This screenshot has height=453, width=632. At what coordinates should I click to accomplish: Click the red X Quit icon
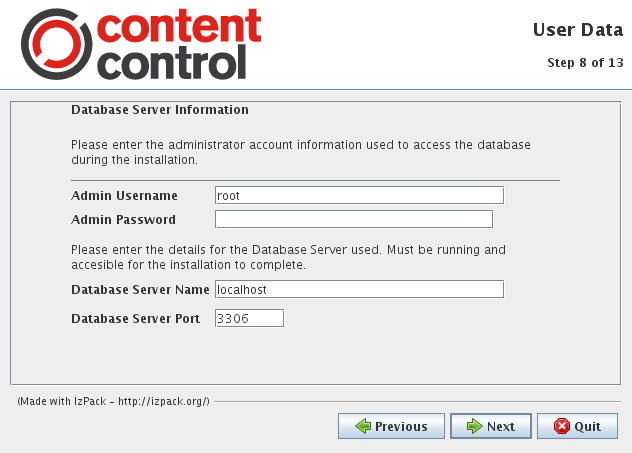pyautogui.click(x=562, y=426)
